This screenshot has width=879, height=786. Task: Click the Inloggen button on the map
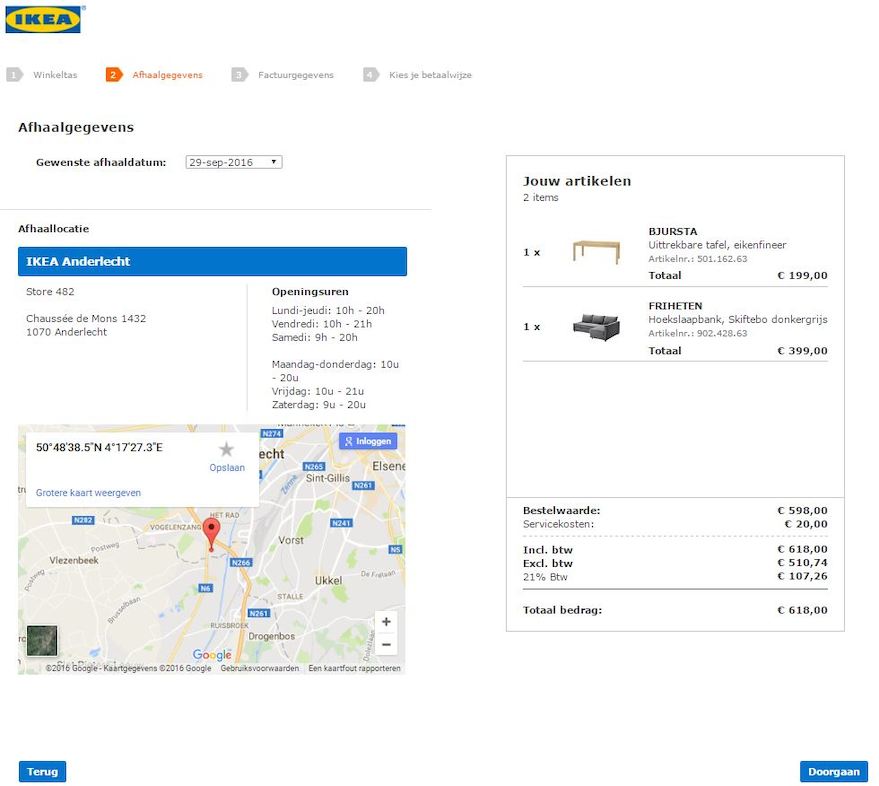(x=368, y=441)
